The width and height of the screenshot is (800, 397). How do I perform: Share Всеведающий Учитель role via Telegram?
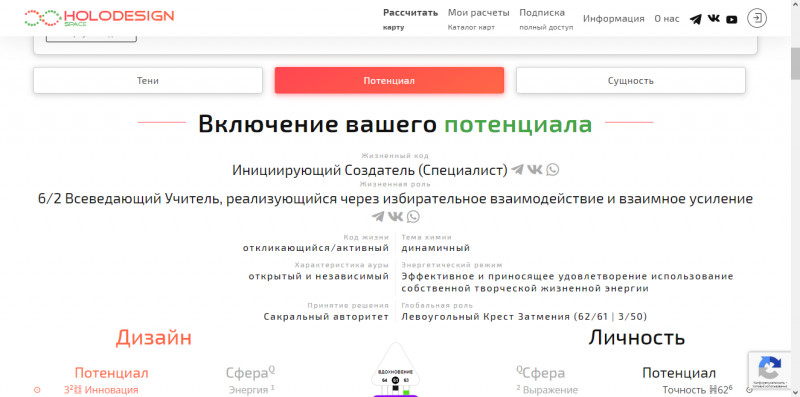click(x=378, y=216)
